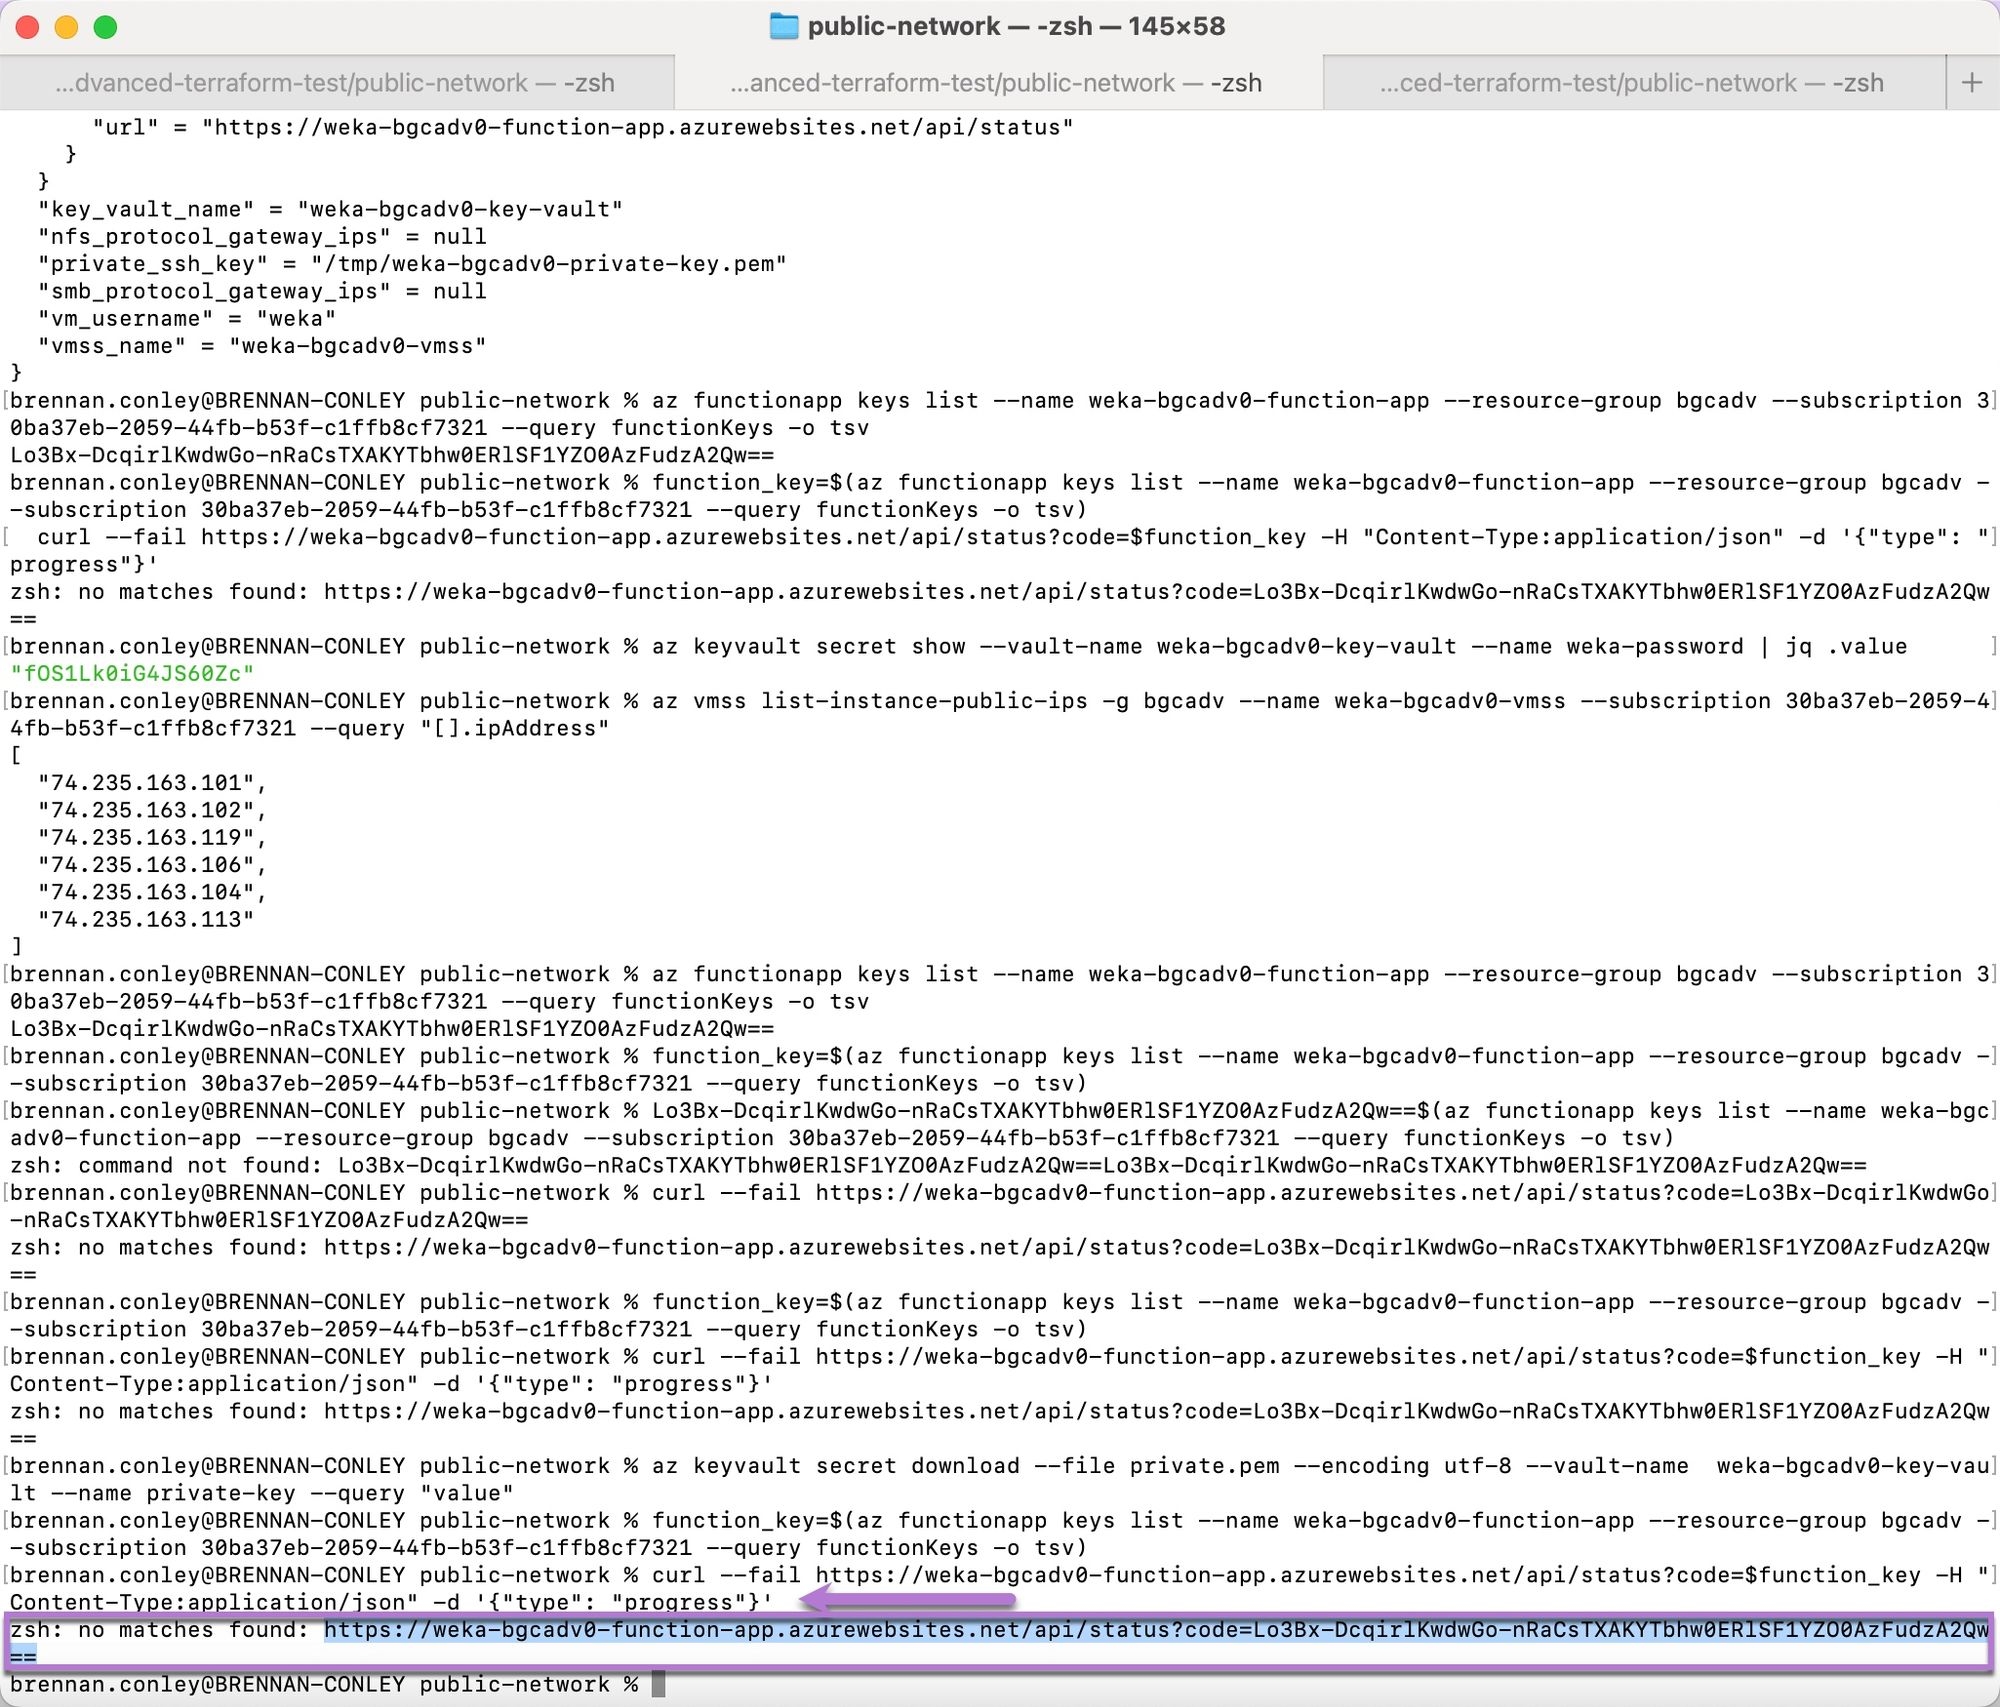Close the terminal window with red button

[x=28, y=27]
